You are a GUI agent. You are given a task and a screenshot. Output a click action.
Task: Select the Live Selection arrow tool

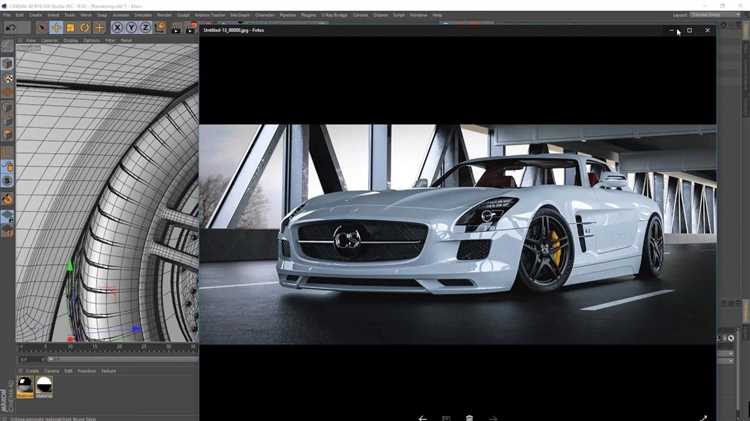(42, 28)
